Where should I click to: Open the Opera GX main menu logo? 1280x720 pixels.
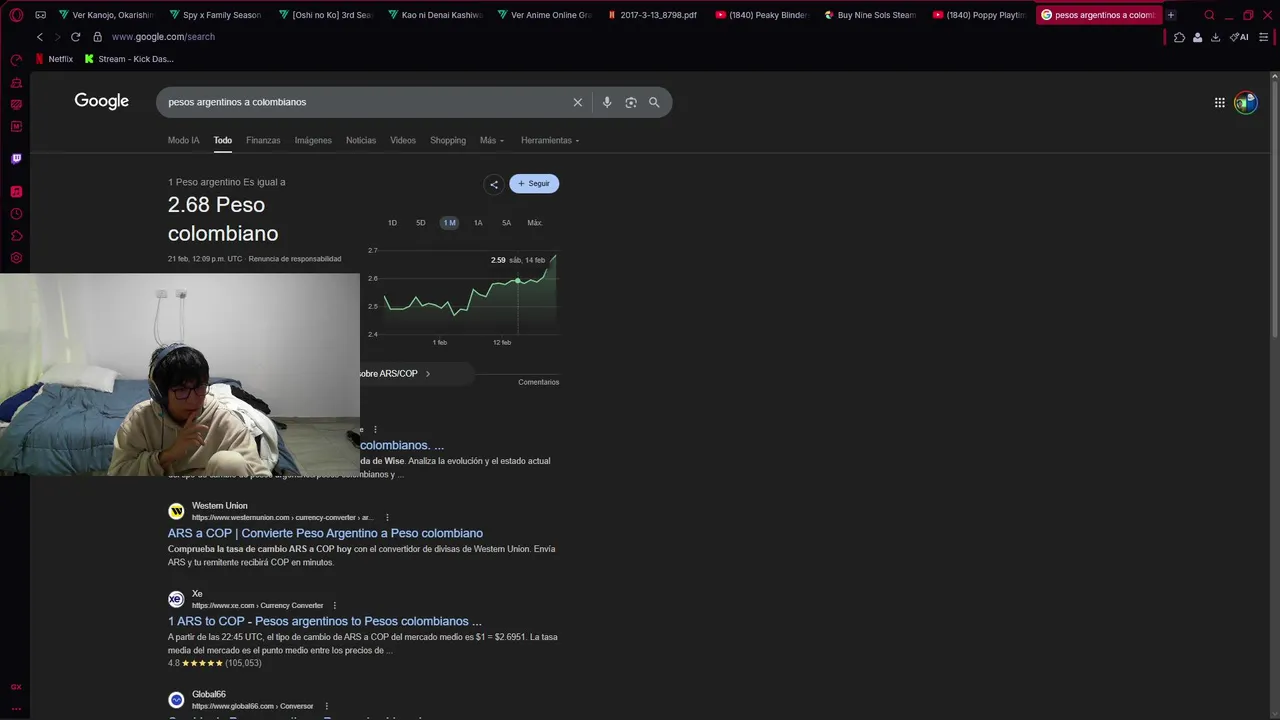(16, 15)
